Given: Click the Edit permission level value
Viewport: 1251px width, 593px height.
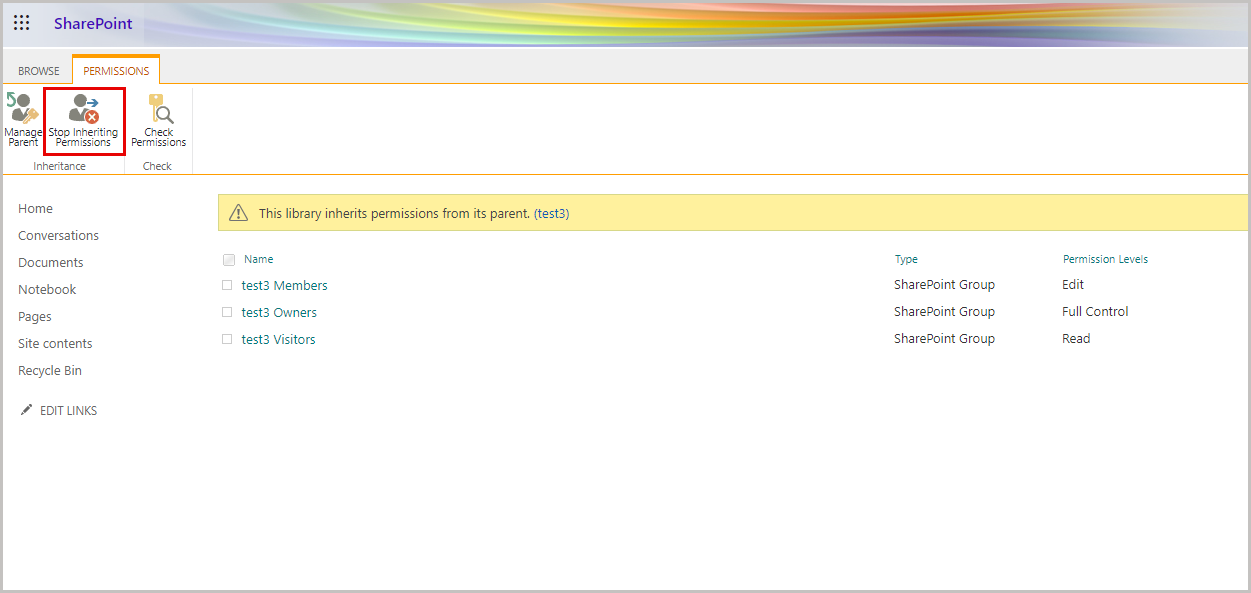Looking at the screenshot, I should point(1073,284).
